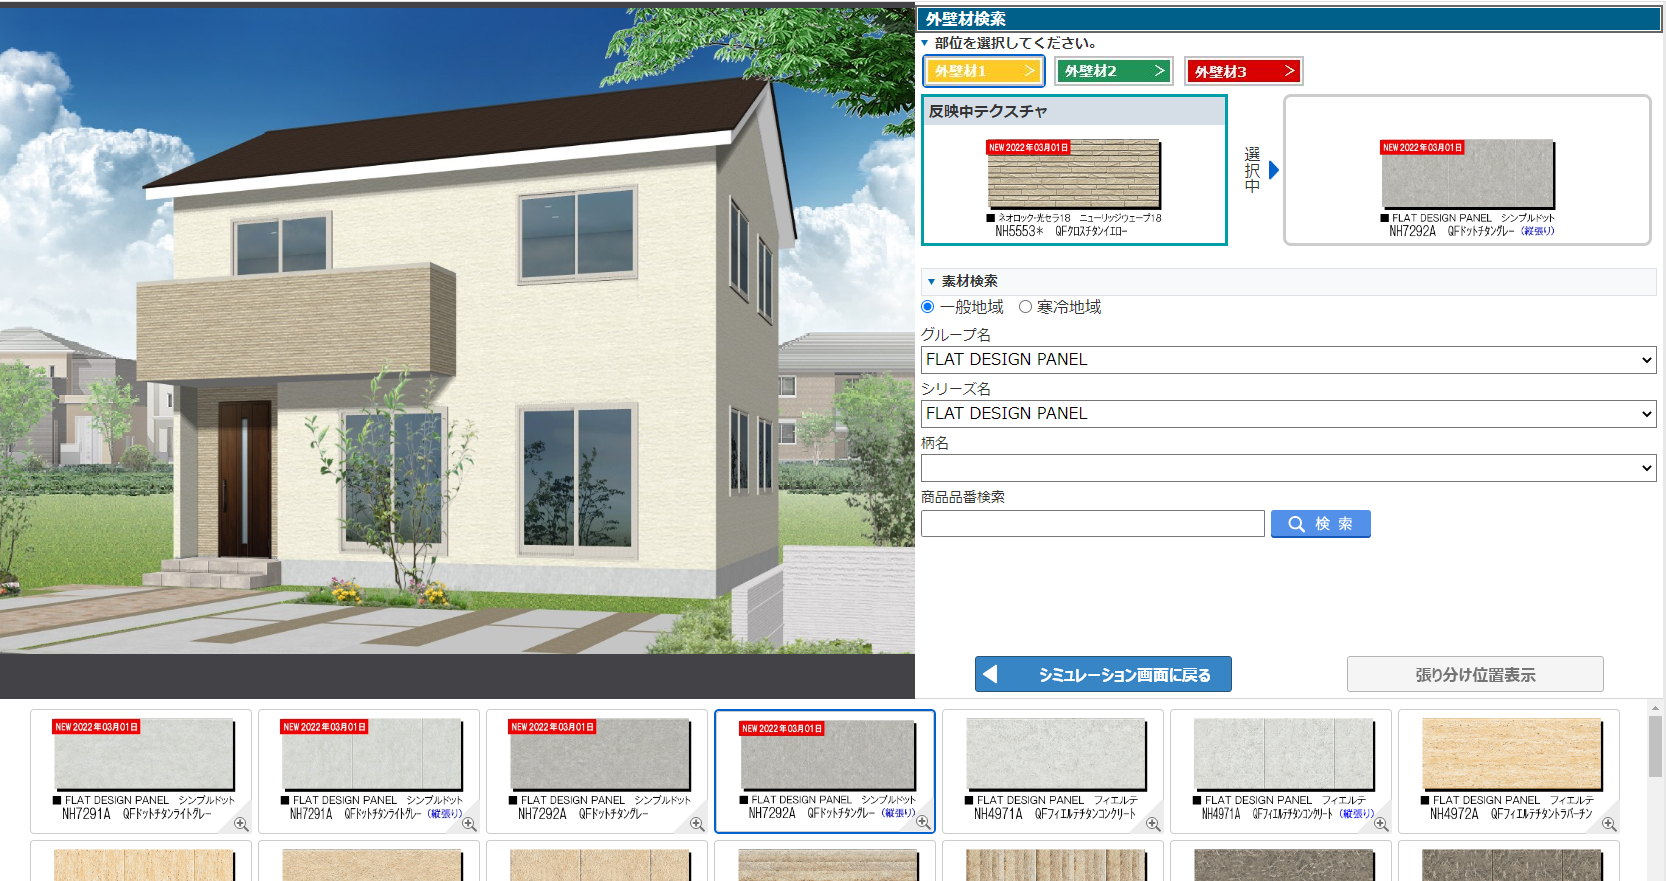Select the 外壁材1 tab
The width and height of the screenshot is (1666, 881).
(x=983, y=71)
